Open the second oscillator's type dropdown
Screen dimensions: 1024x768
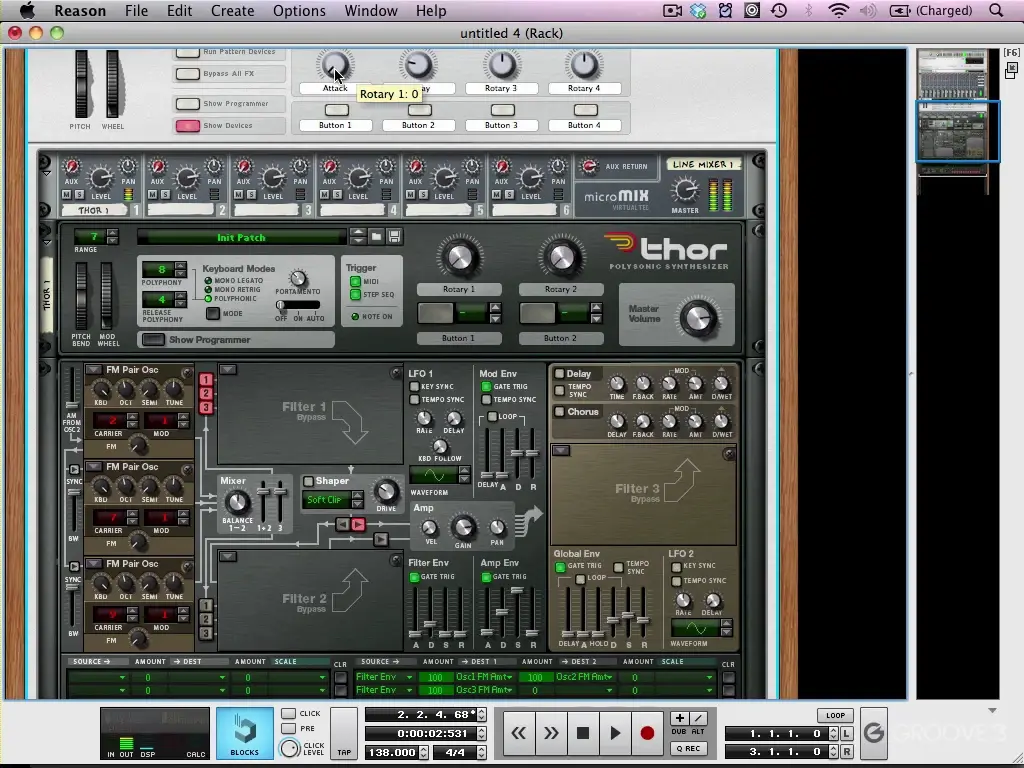click(94, 467)
